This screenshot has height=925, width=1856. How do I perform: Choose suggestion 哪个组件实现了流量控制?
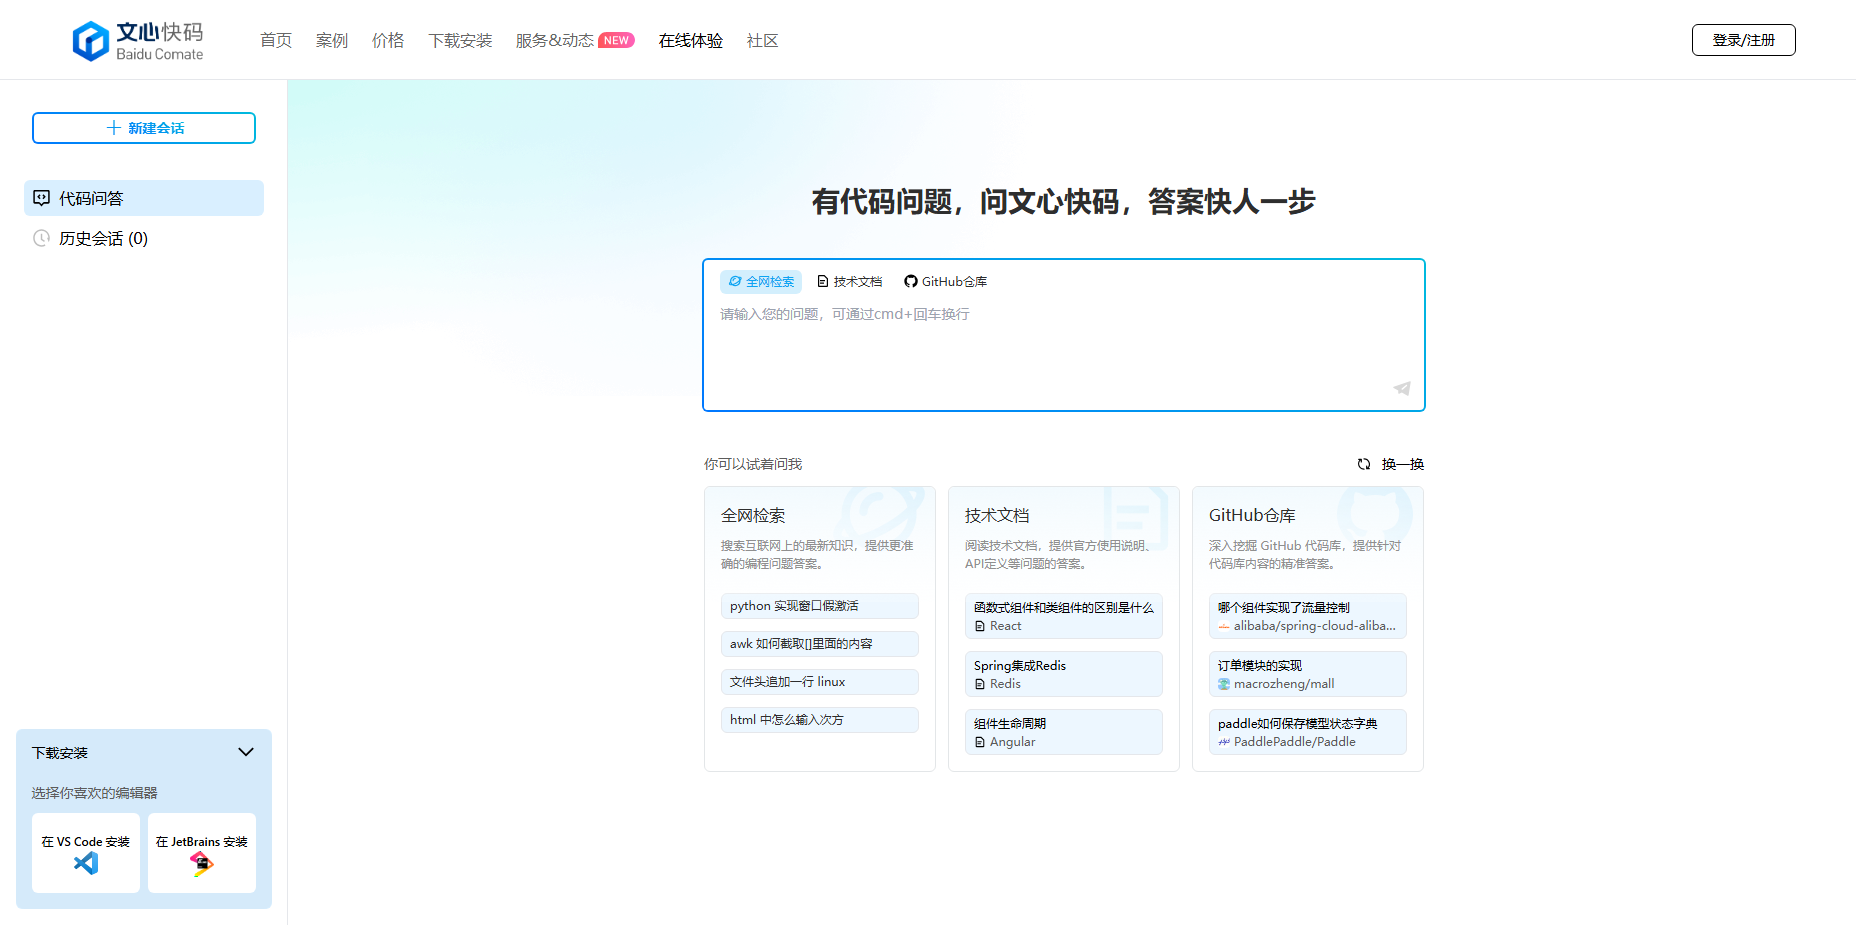1308,616
